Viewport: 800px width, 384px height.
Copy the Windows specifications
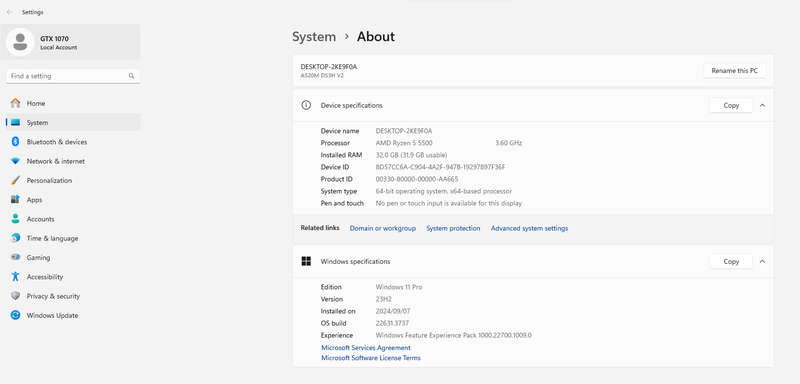tap(731, 261)
